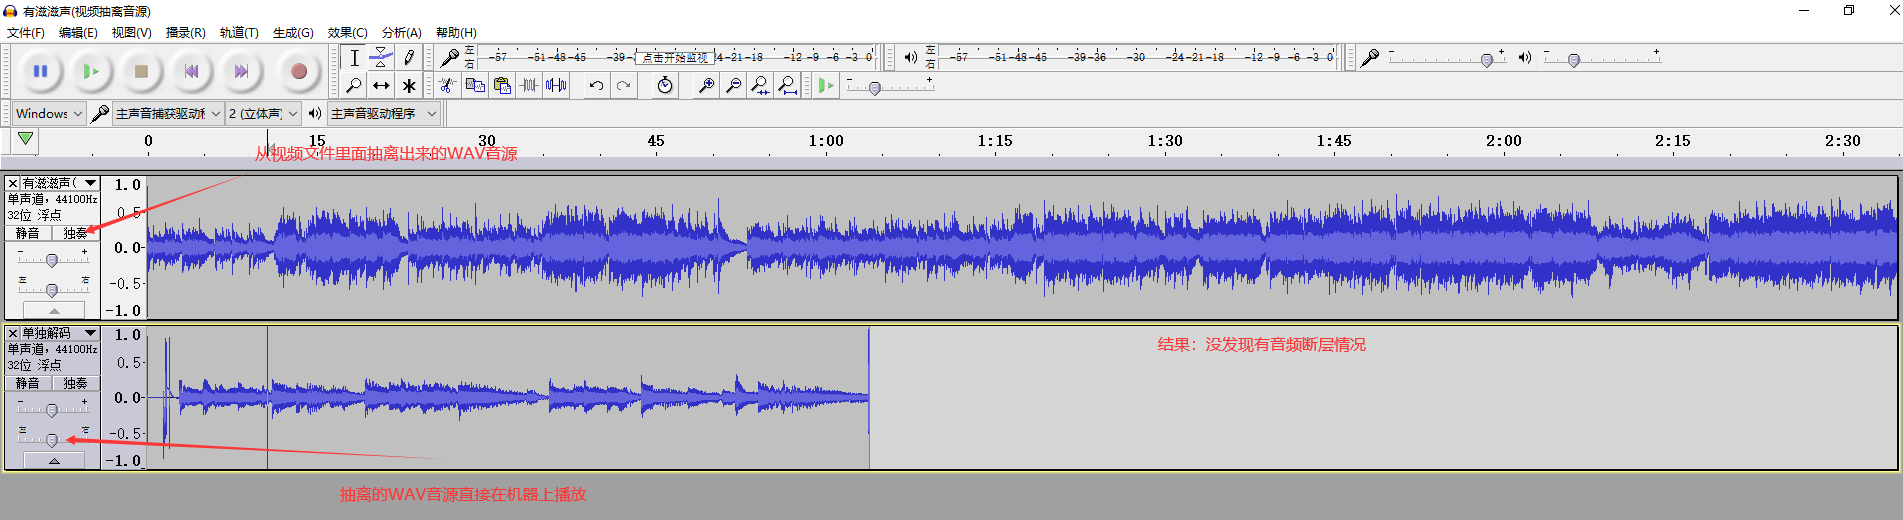Click the Play-at-speed green icon
1903x520 pixels.
point(825,85)
